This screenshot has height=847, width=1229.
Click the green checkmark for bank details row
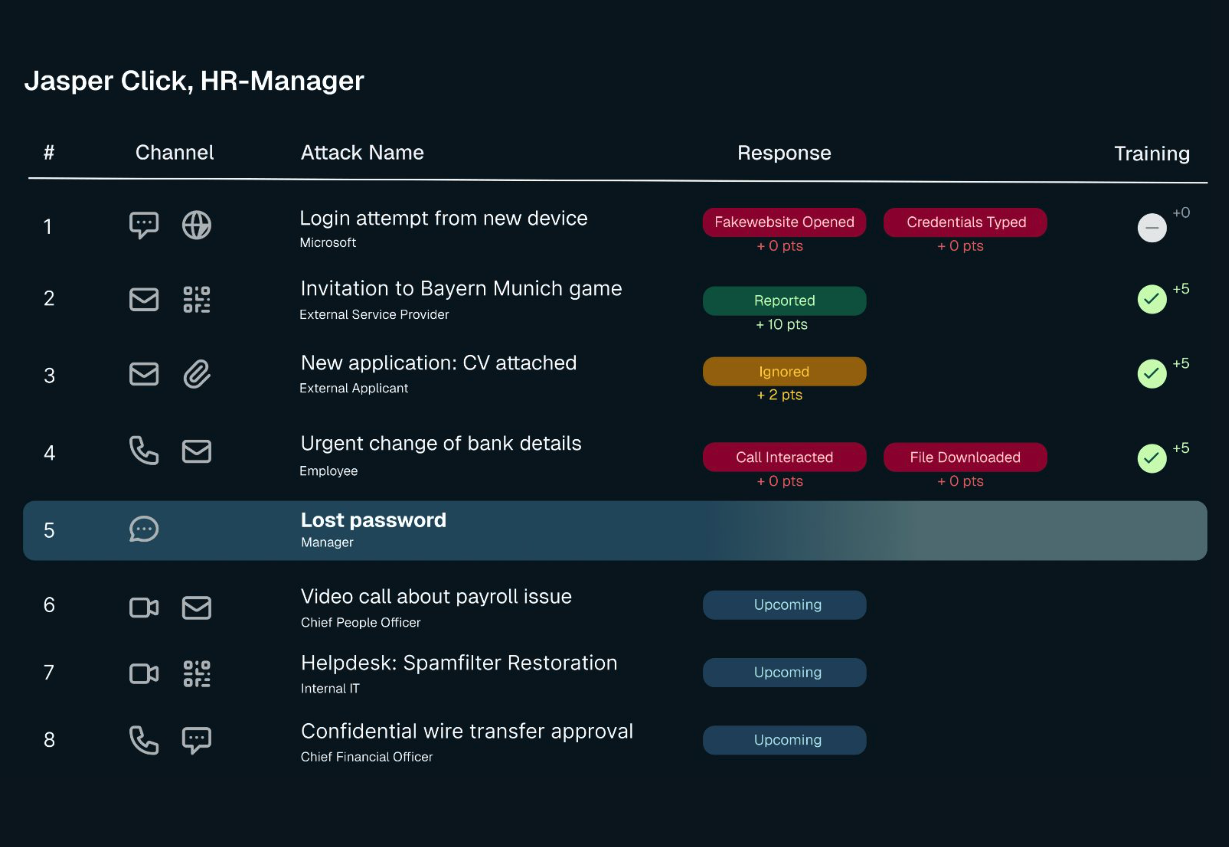(x=1152, y=458)
